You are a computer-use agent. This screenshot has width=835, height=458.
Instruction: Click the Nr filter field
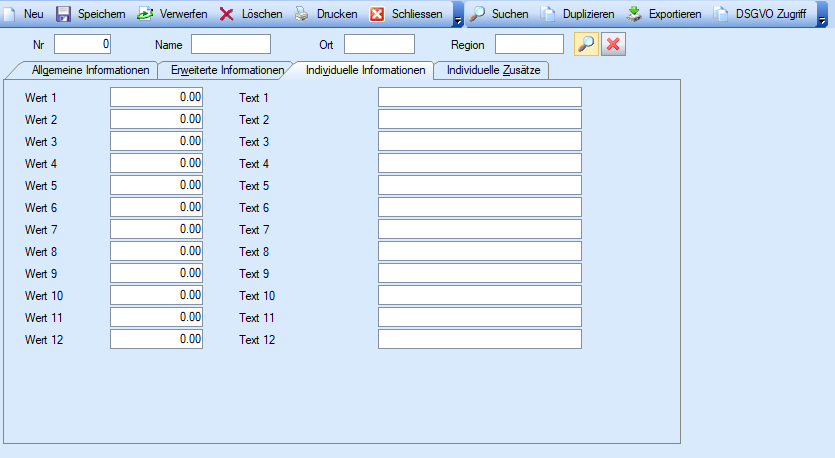pyautogui.click(x=83, y=44)
